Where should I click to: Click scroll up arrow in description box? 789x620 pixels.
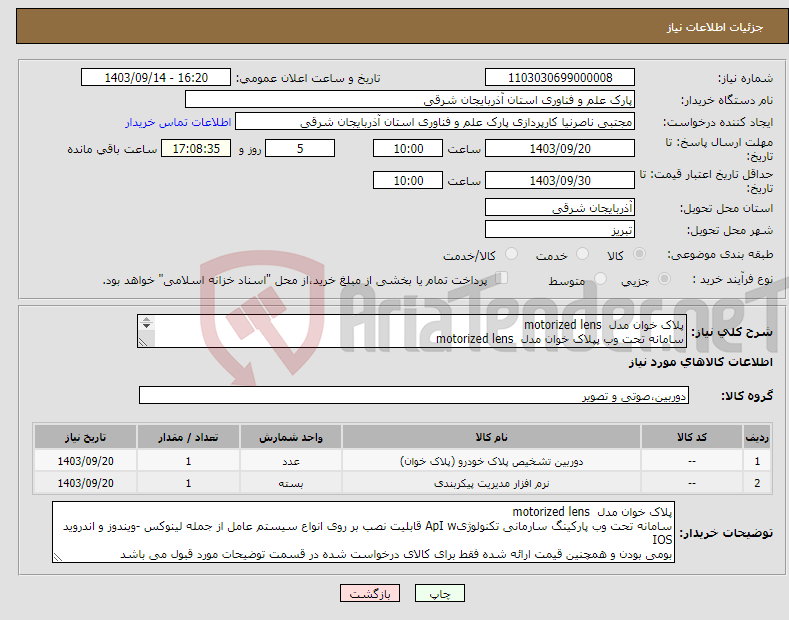146,319
